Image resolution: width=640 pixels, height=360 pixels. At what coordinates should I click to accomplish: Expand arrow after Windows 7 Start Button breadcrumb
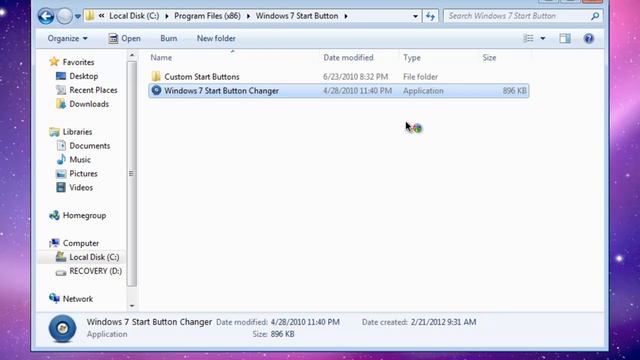coord(346,16)
